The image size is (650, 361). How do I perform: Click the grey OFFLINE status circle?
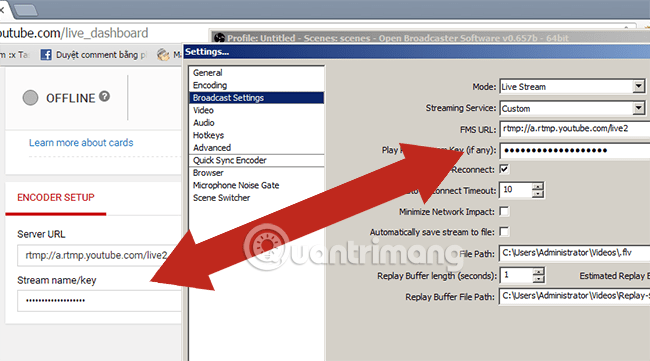[x=30, y=98]
